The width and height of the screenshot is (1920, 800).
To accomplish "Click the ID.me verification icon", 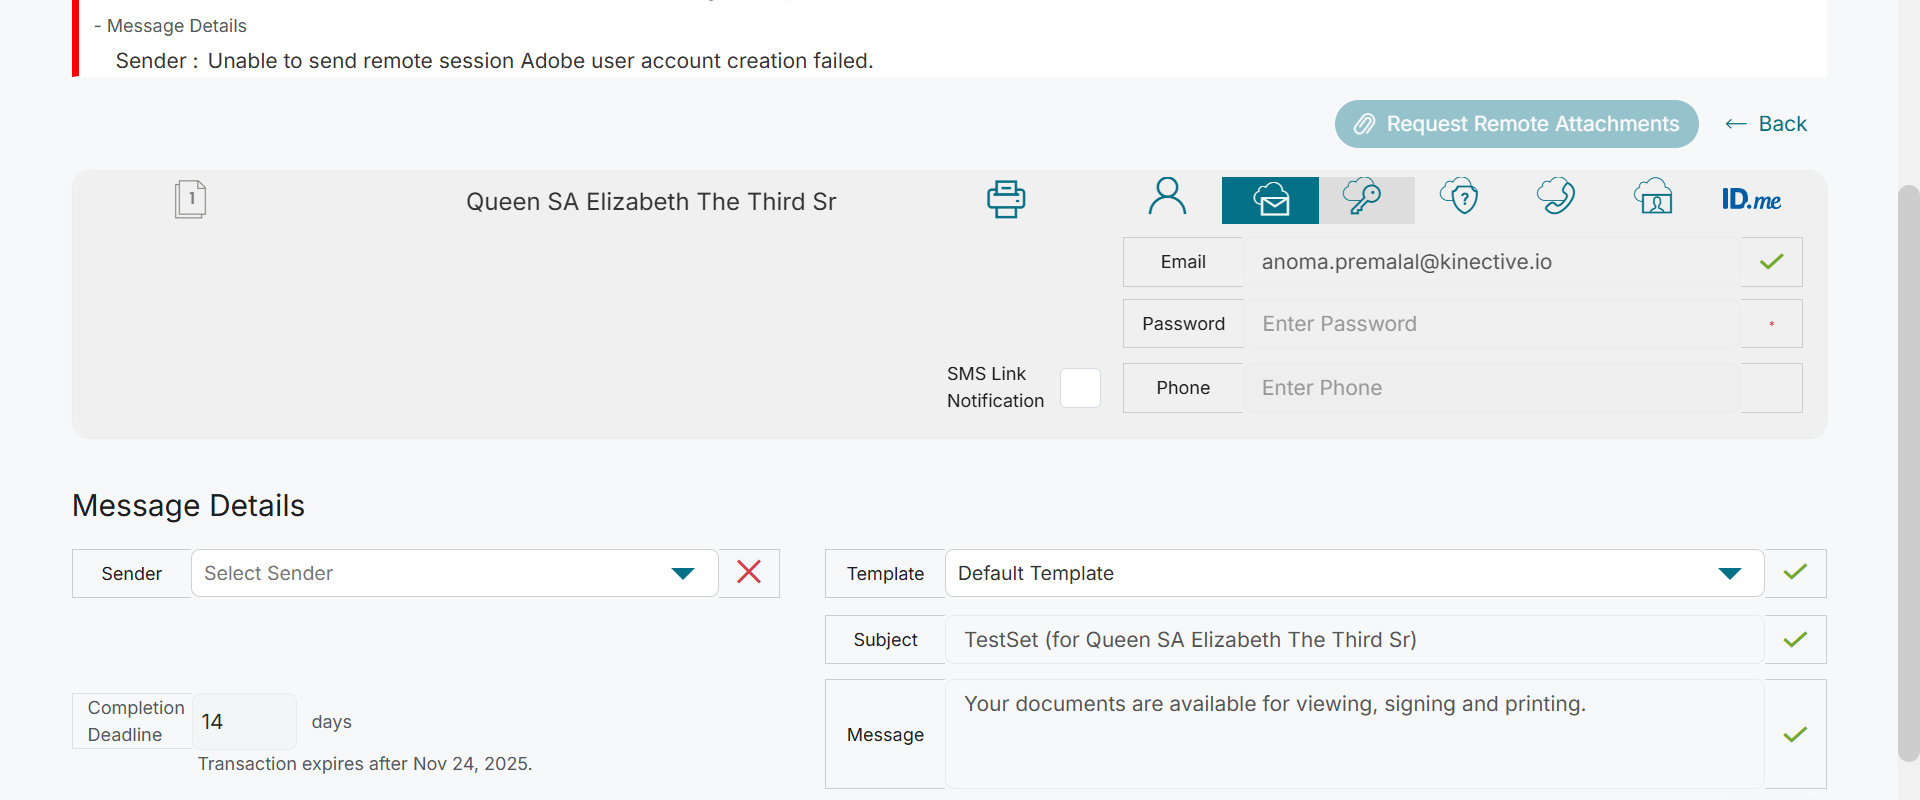I will tap(1751, 199).
